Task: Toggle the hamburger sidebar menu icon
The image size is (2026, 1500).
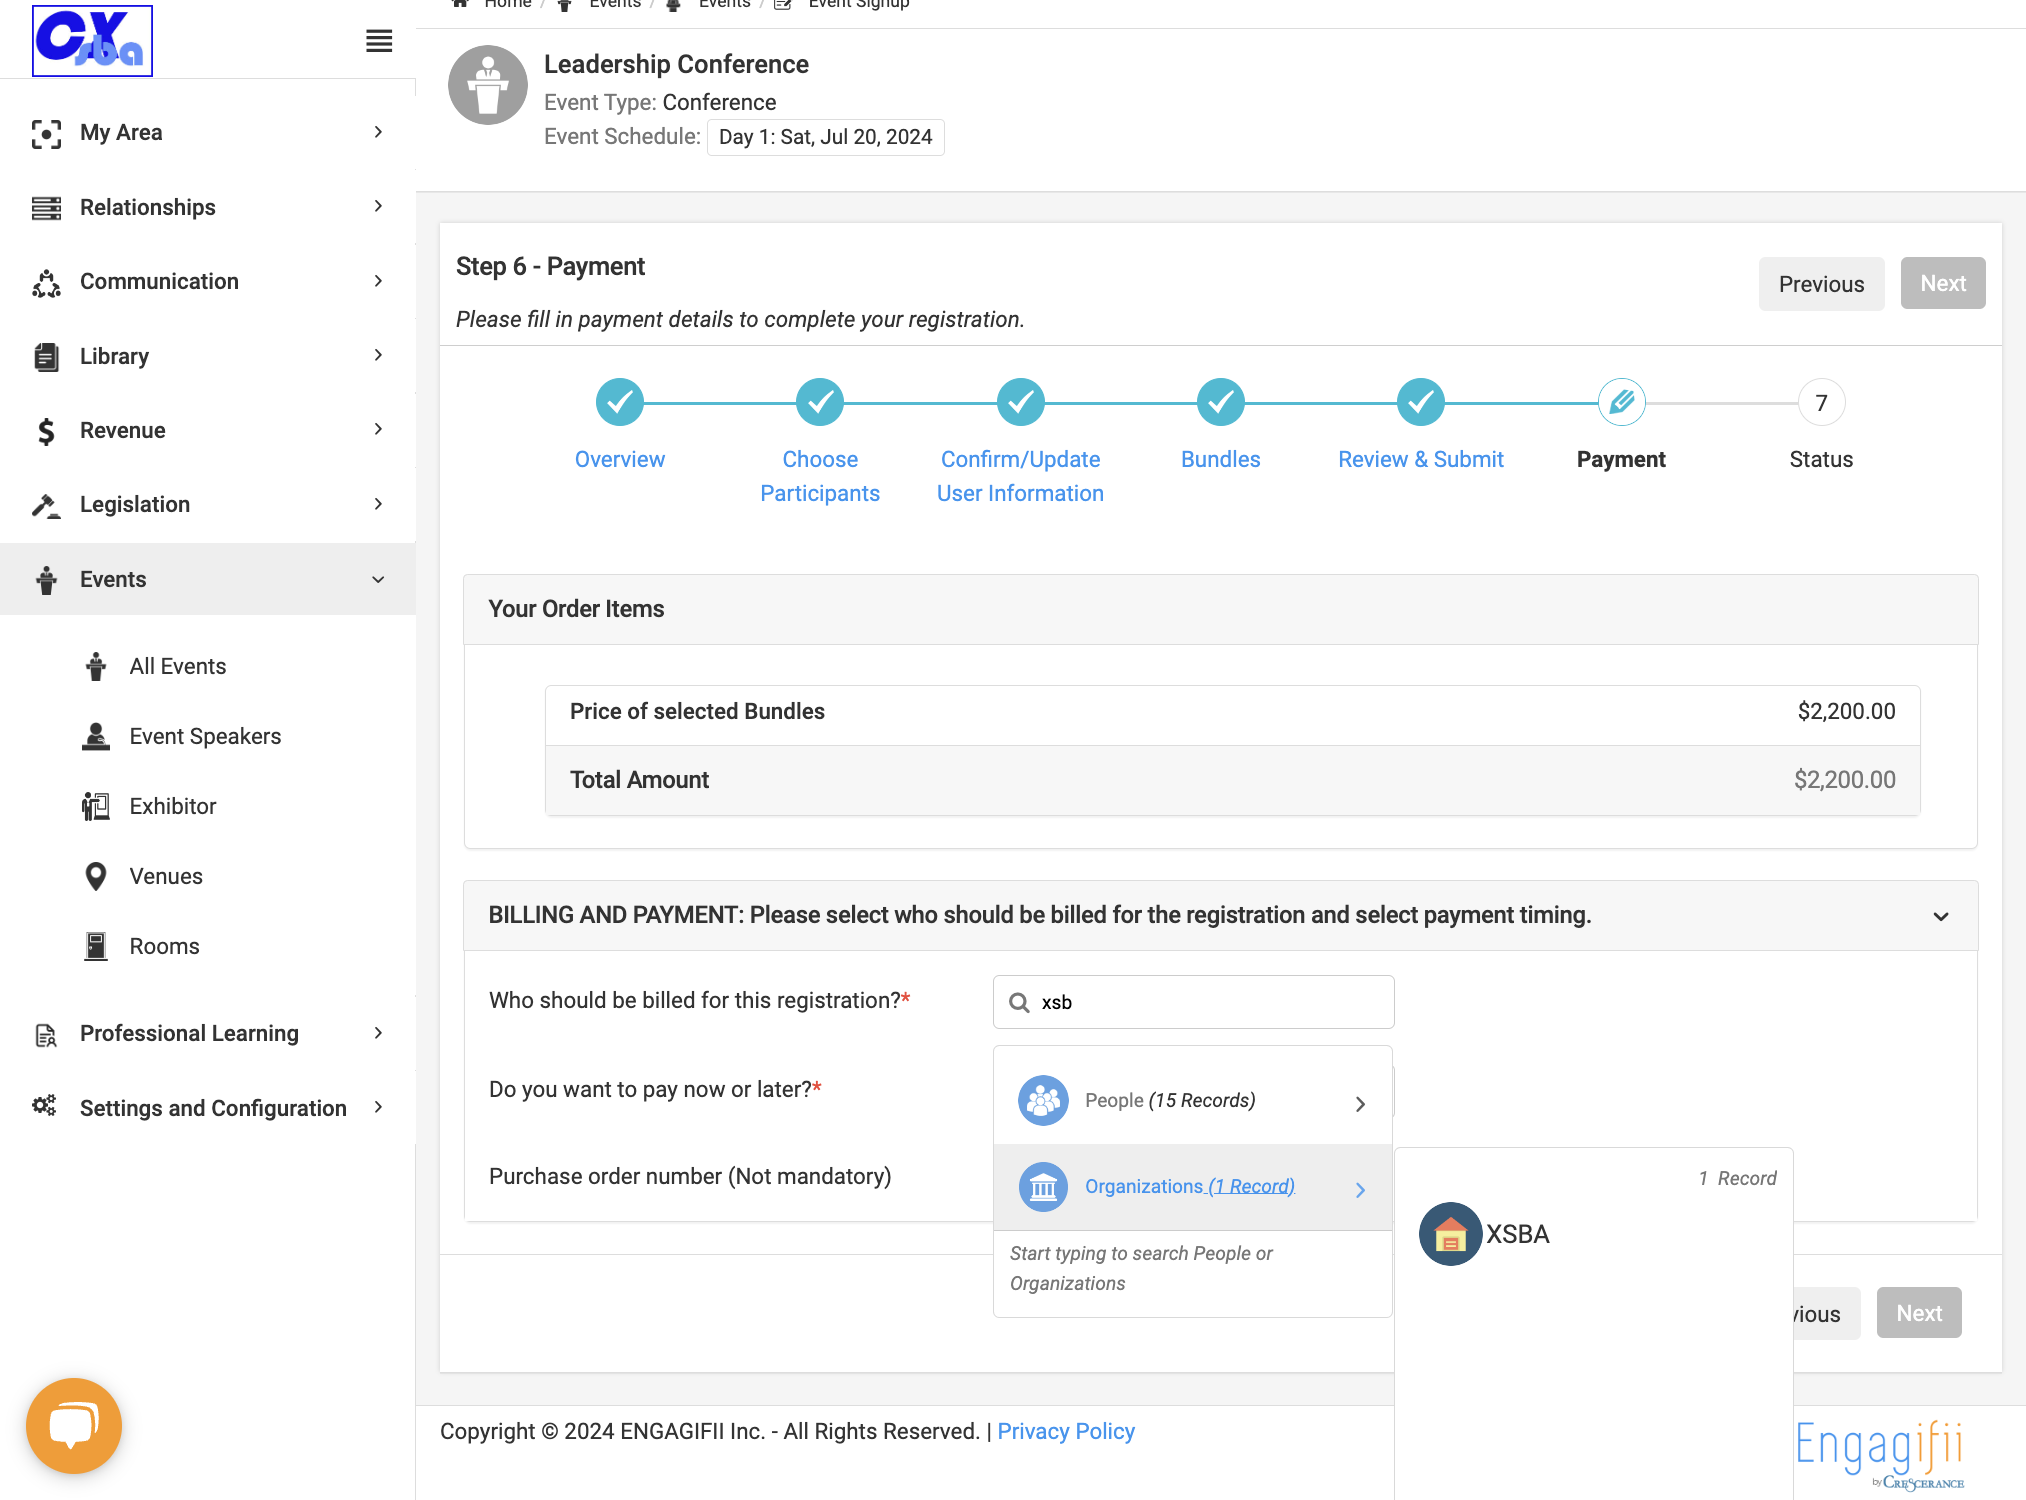Action: [x=379, y=41]
